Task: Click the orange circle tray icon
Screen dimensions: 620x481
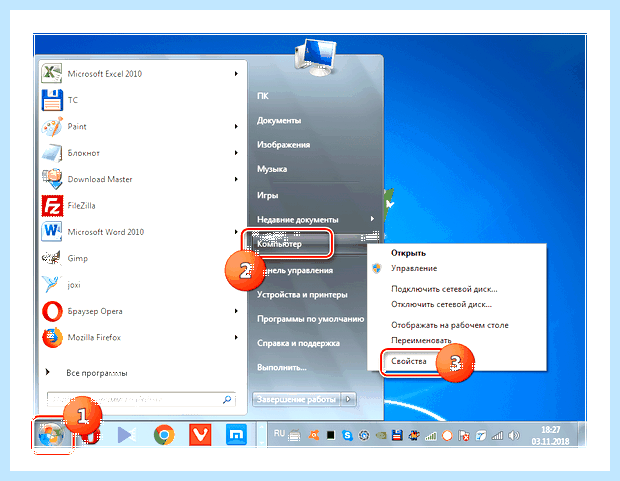Action: [x=447, y=436]
